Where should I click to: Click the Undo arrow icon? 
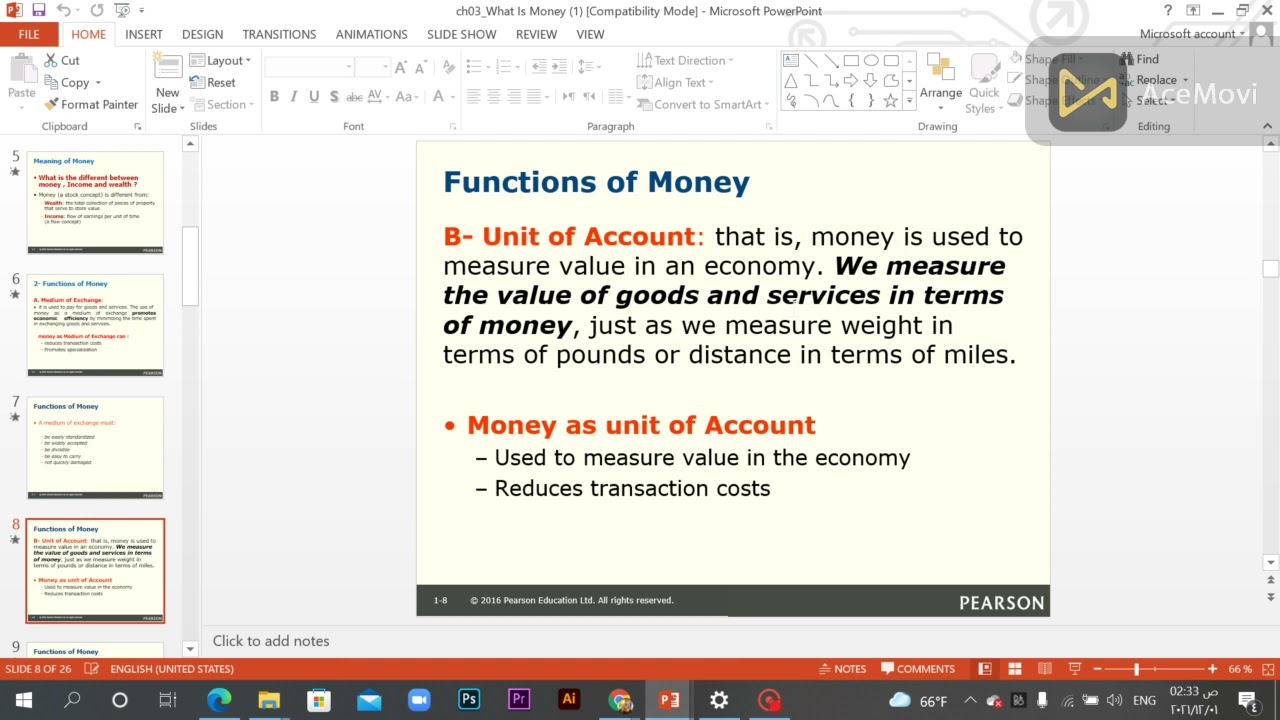(x=64, y=11)
